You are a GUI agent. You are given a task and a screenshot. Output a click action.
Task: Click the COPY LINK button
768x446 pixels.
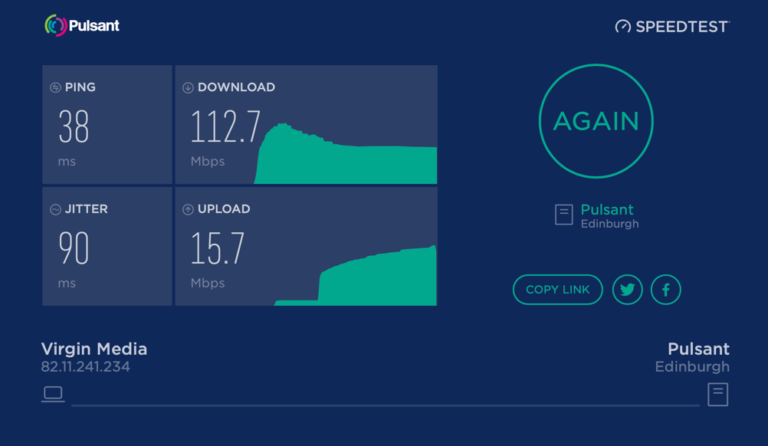(x=557, y=289)
